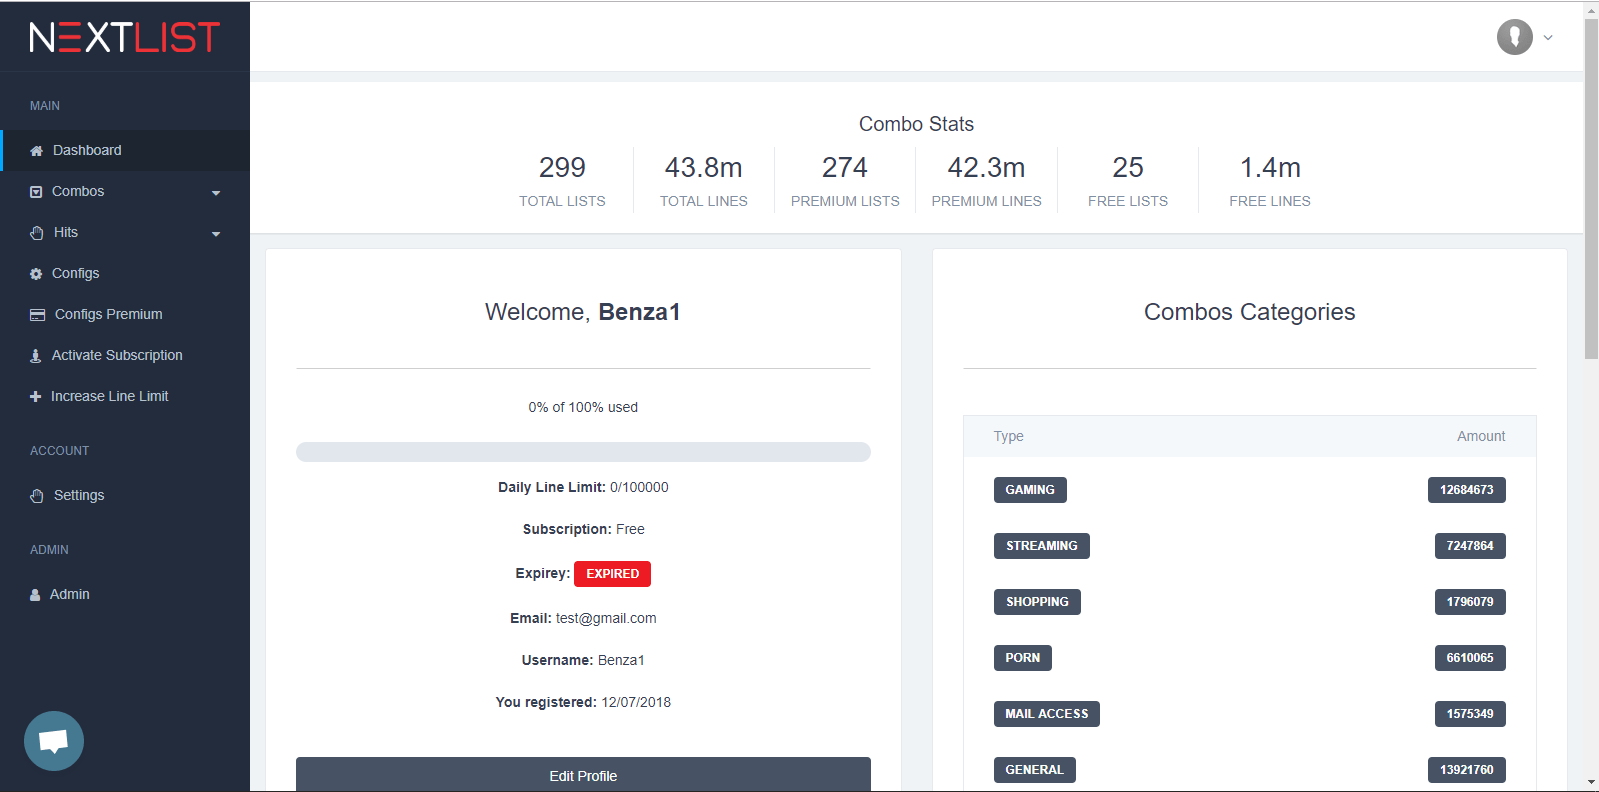This screenshot has height=792, width=1599.
Task: Select the SHOPPING category tag
Action: coord(1037,602)
